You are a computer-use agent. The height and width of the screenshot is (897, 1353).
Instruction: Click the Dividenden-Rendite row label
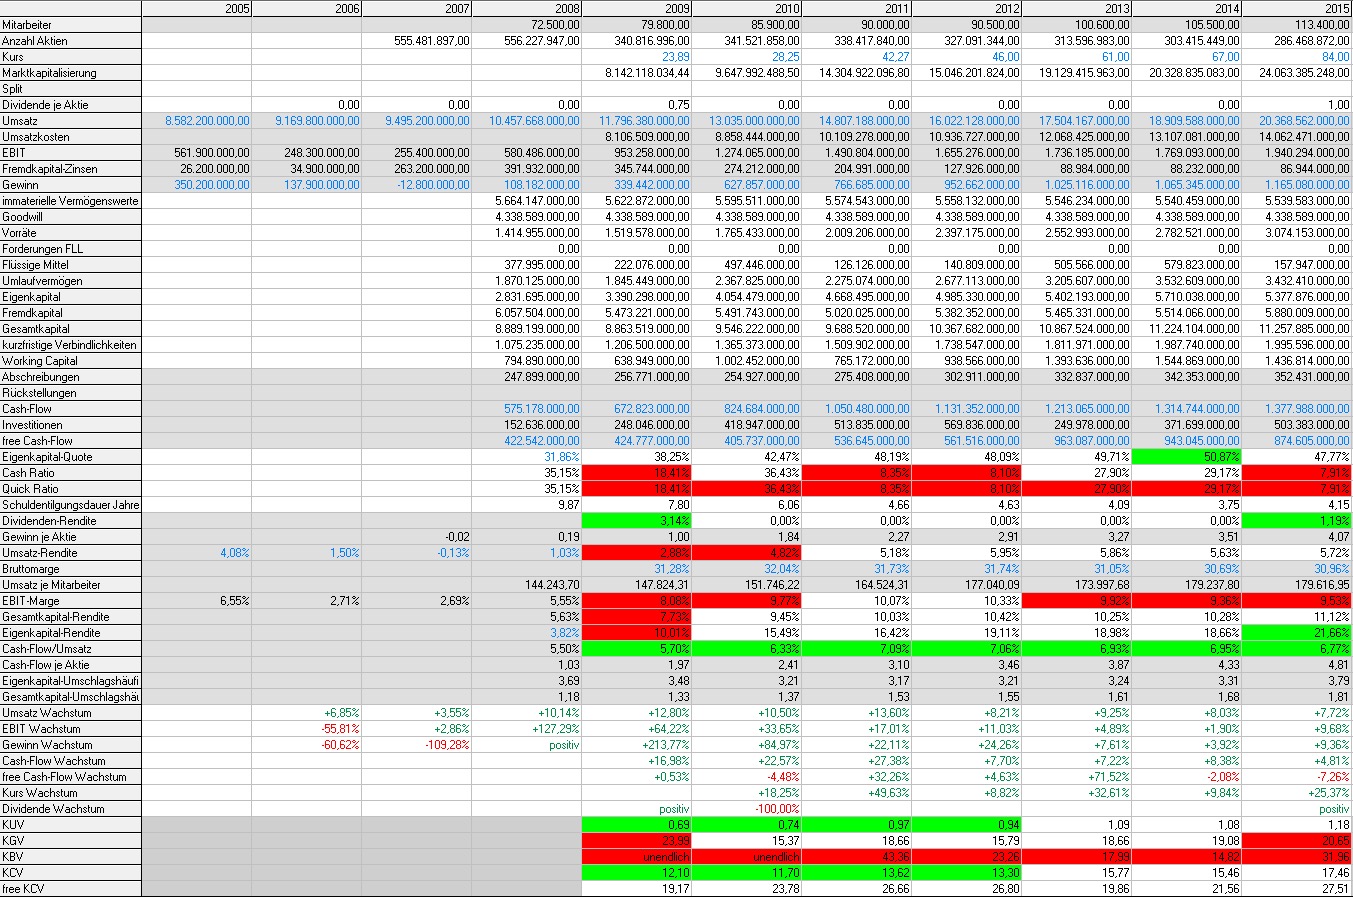[71, 520]
